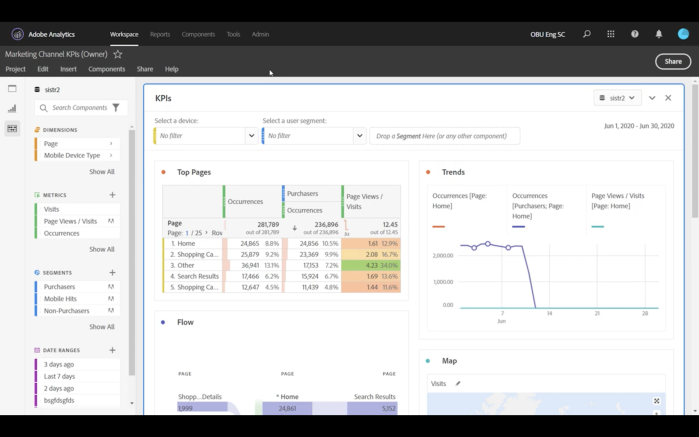
Task: Favorite the project with the star icon
Action: point(118,54)
